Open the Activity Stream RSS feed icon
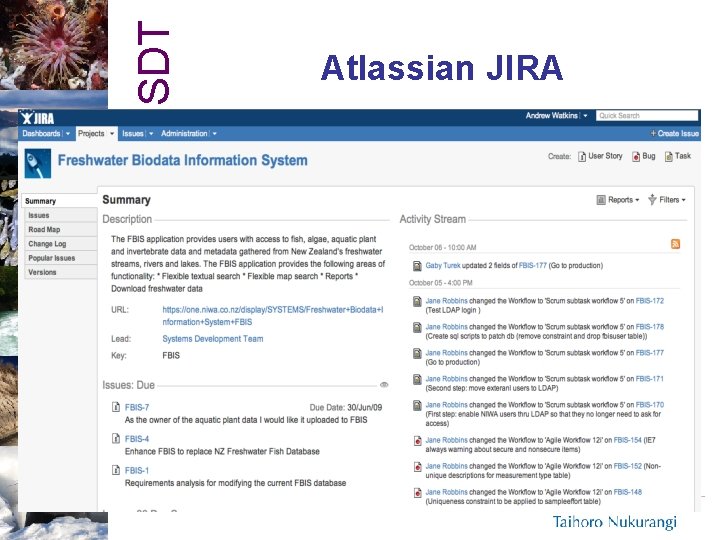Viewport: 720px width, 540px height. pyautogui.click(x=675, y=244)
